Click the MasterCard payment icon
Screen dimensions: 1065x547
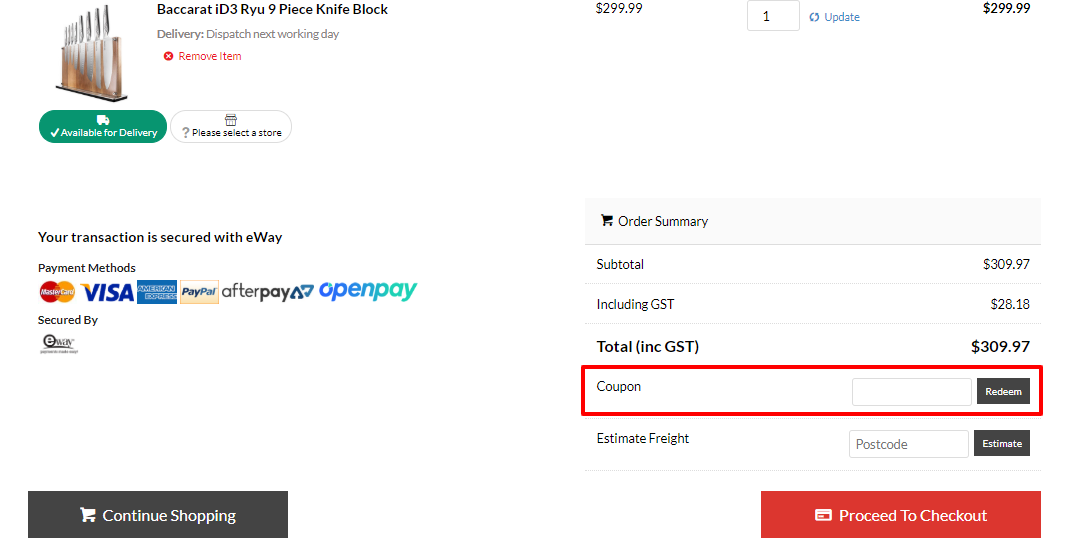pos(57,292)
